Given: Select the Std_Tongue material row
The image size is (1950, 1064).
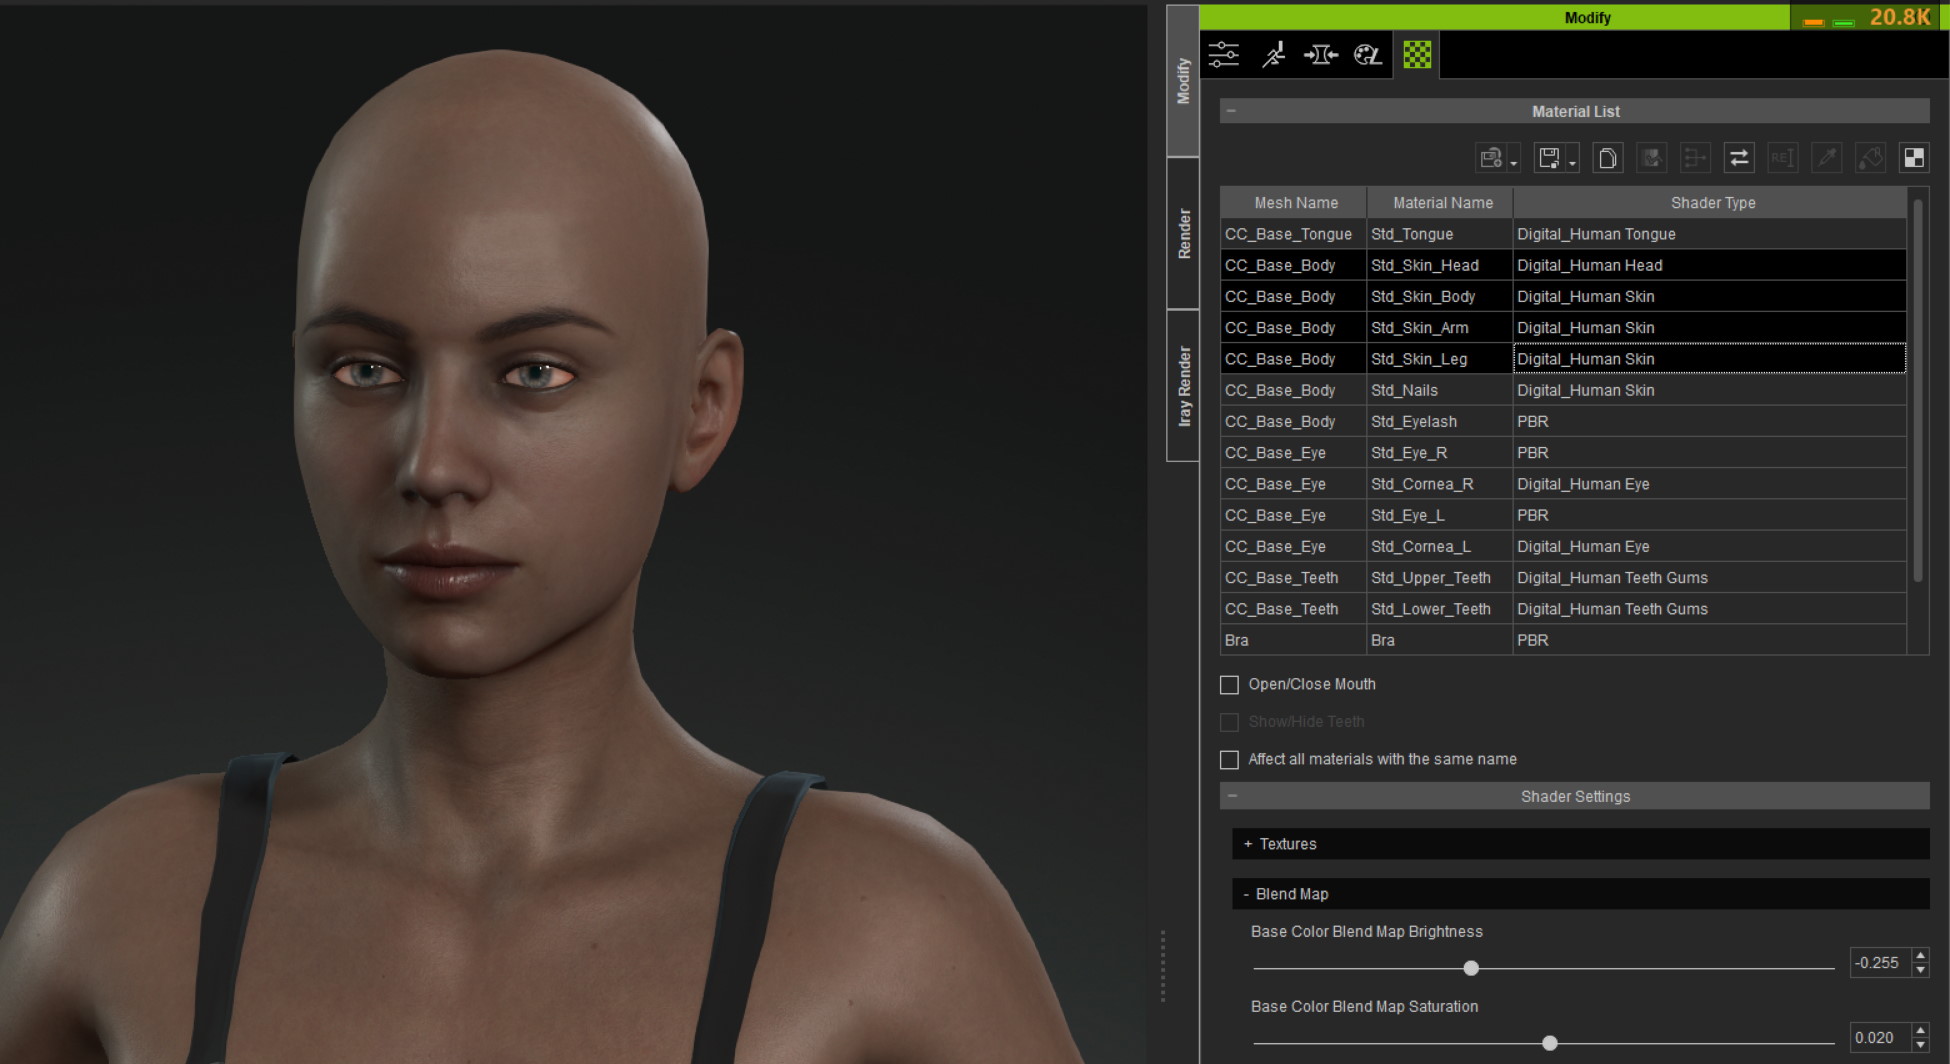Looking at the screenshot, I should click(x=1563, y=234).
